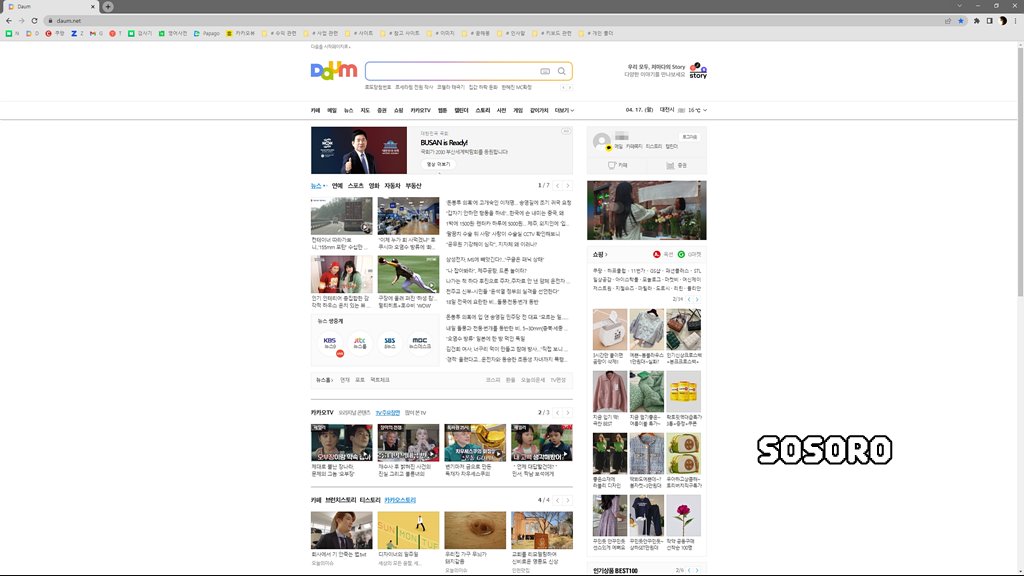
Task: Open the flower shop ad image
Action: [x=647, y=210]
